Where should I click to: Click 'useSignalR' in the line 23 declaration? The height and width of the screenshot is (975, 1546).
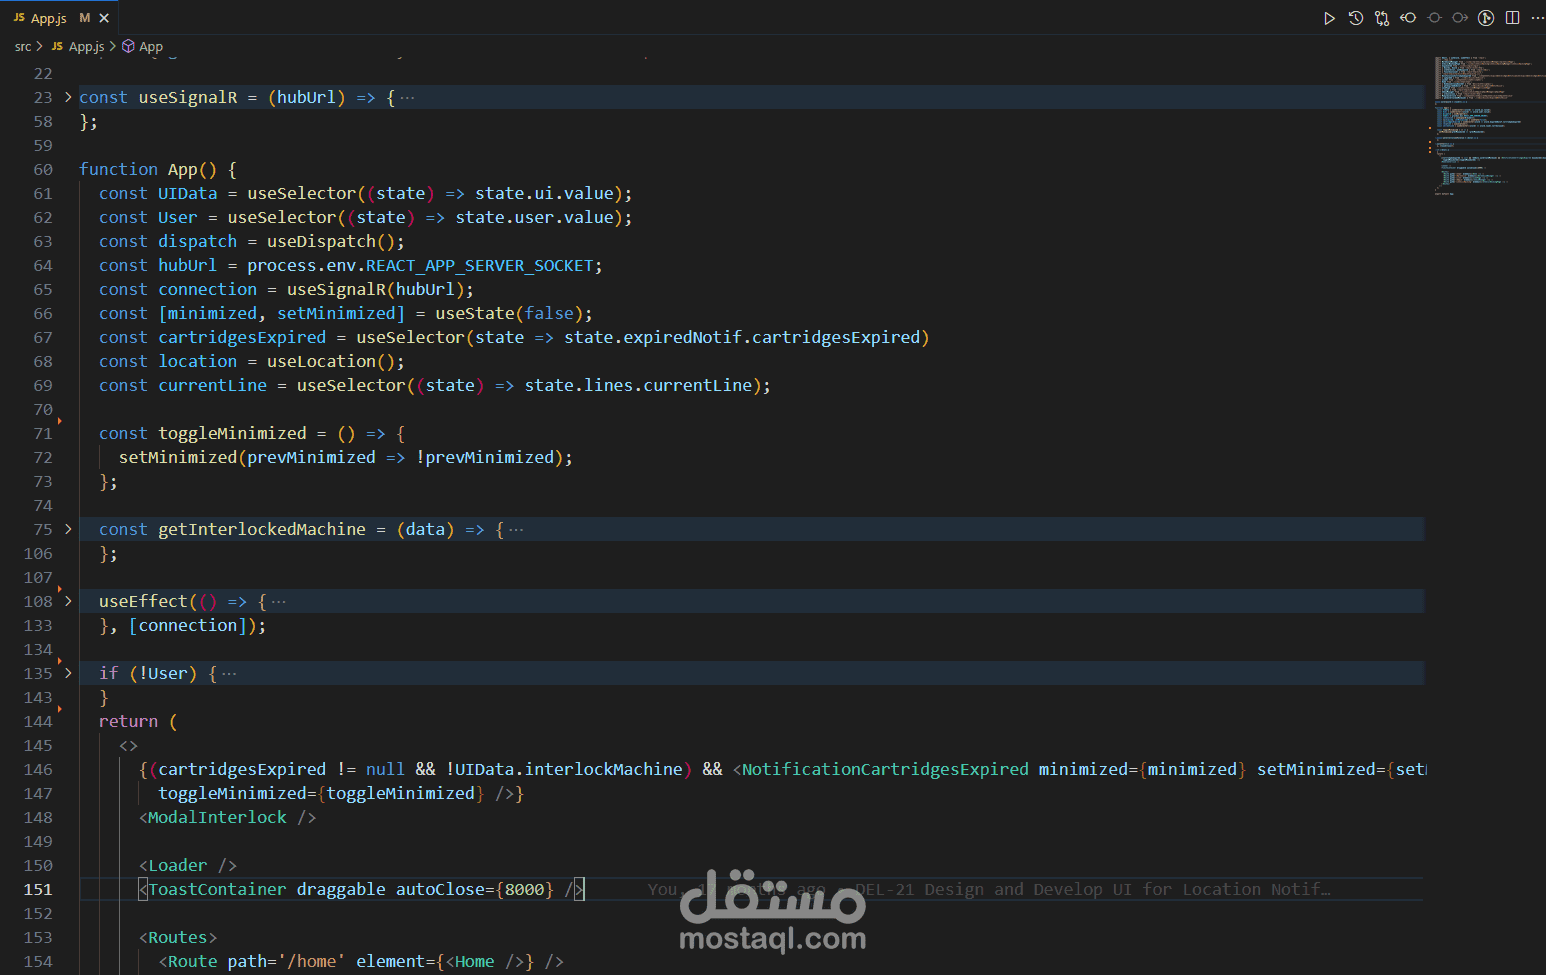click(x=188, y=98)
